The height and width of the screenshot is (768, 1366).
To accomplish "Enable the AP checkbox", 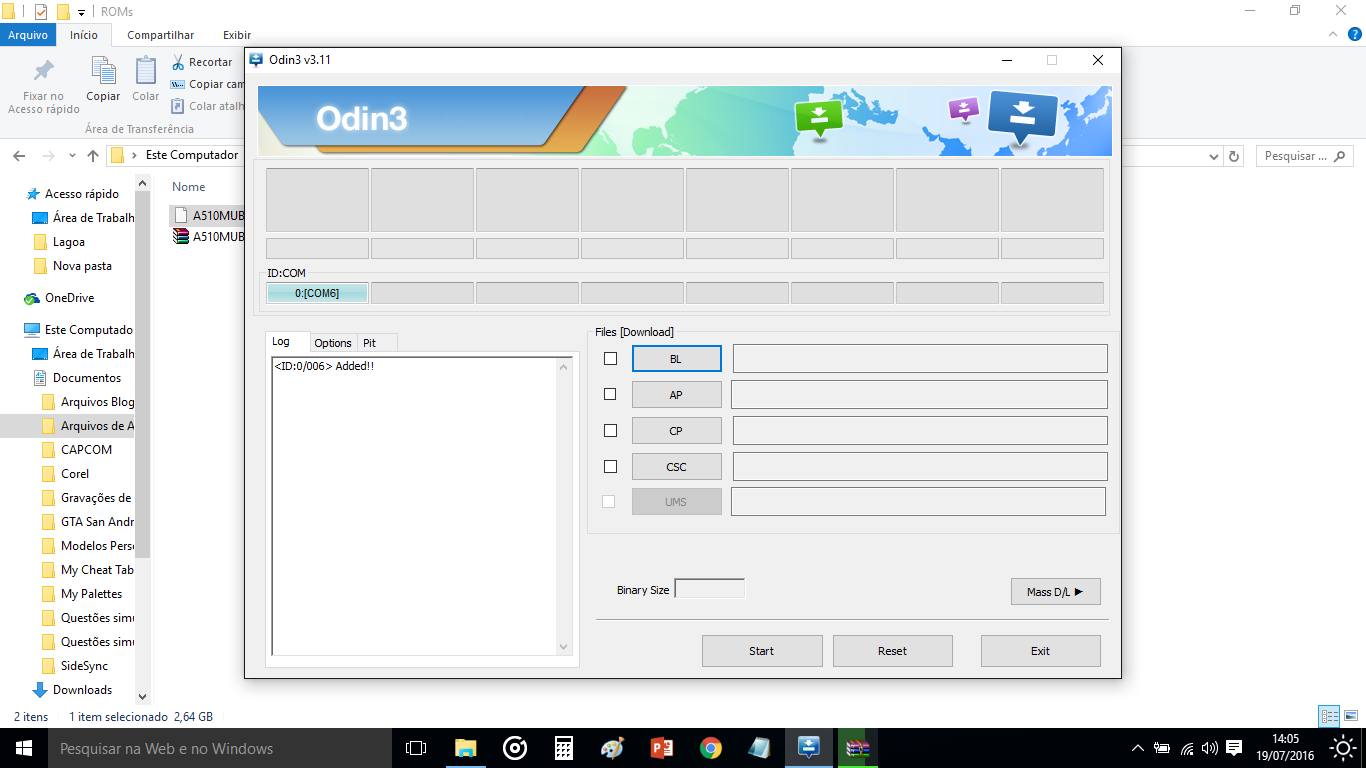I will pos(610,394).
